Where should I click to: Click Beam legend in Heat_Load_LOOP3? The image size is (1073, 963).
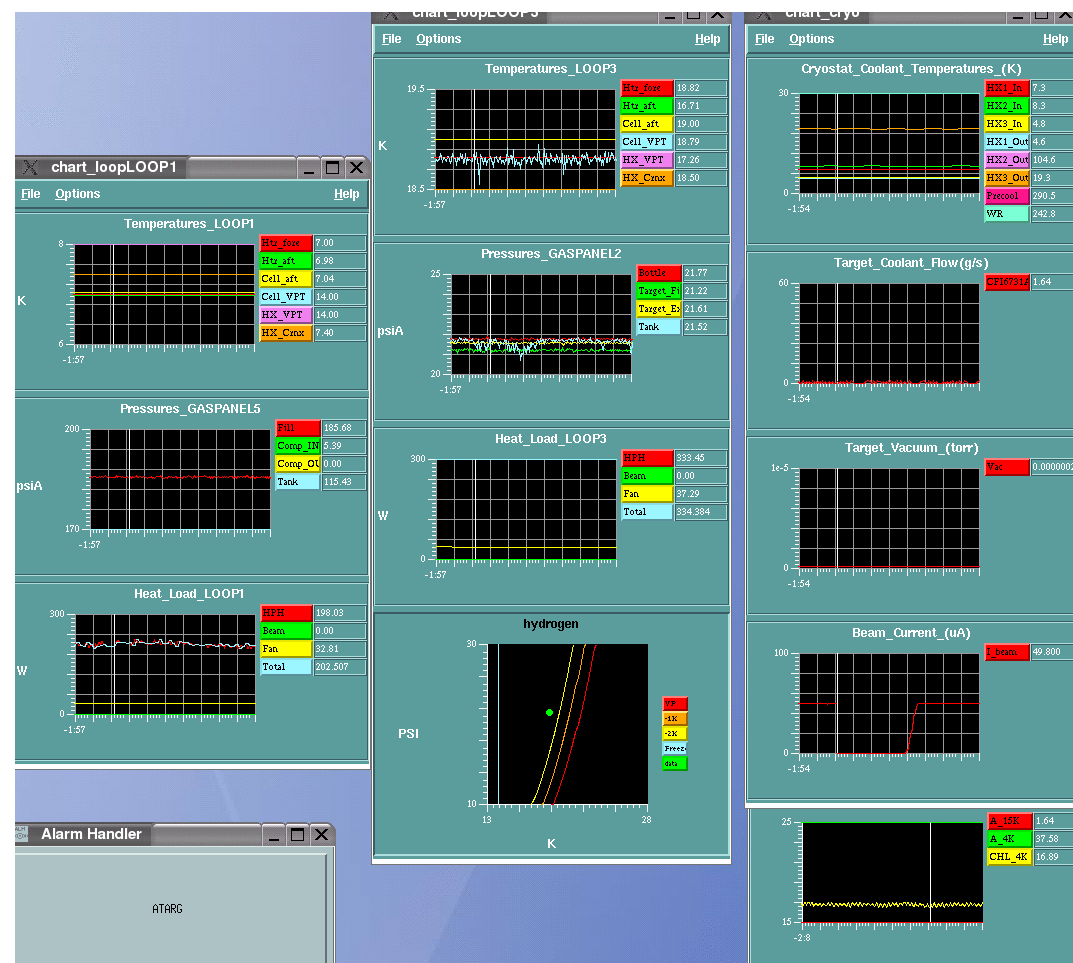647,476
